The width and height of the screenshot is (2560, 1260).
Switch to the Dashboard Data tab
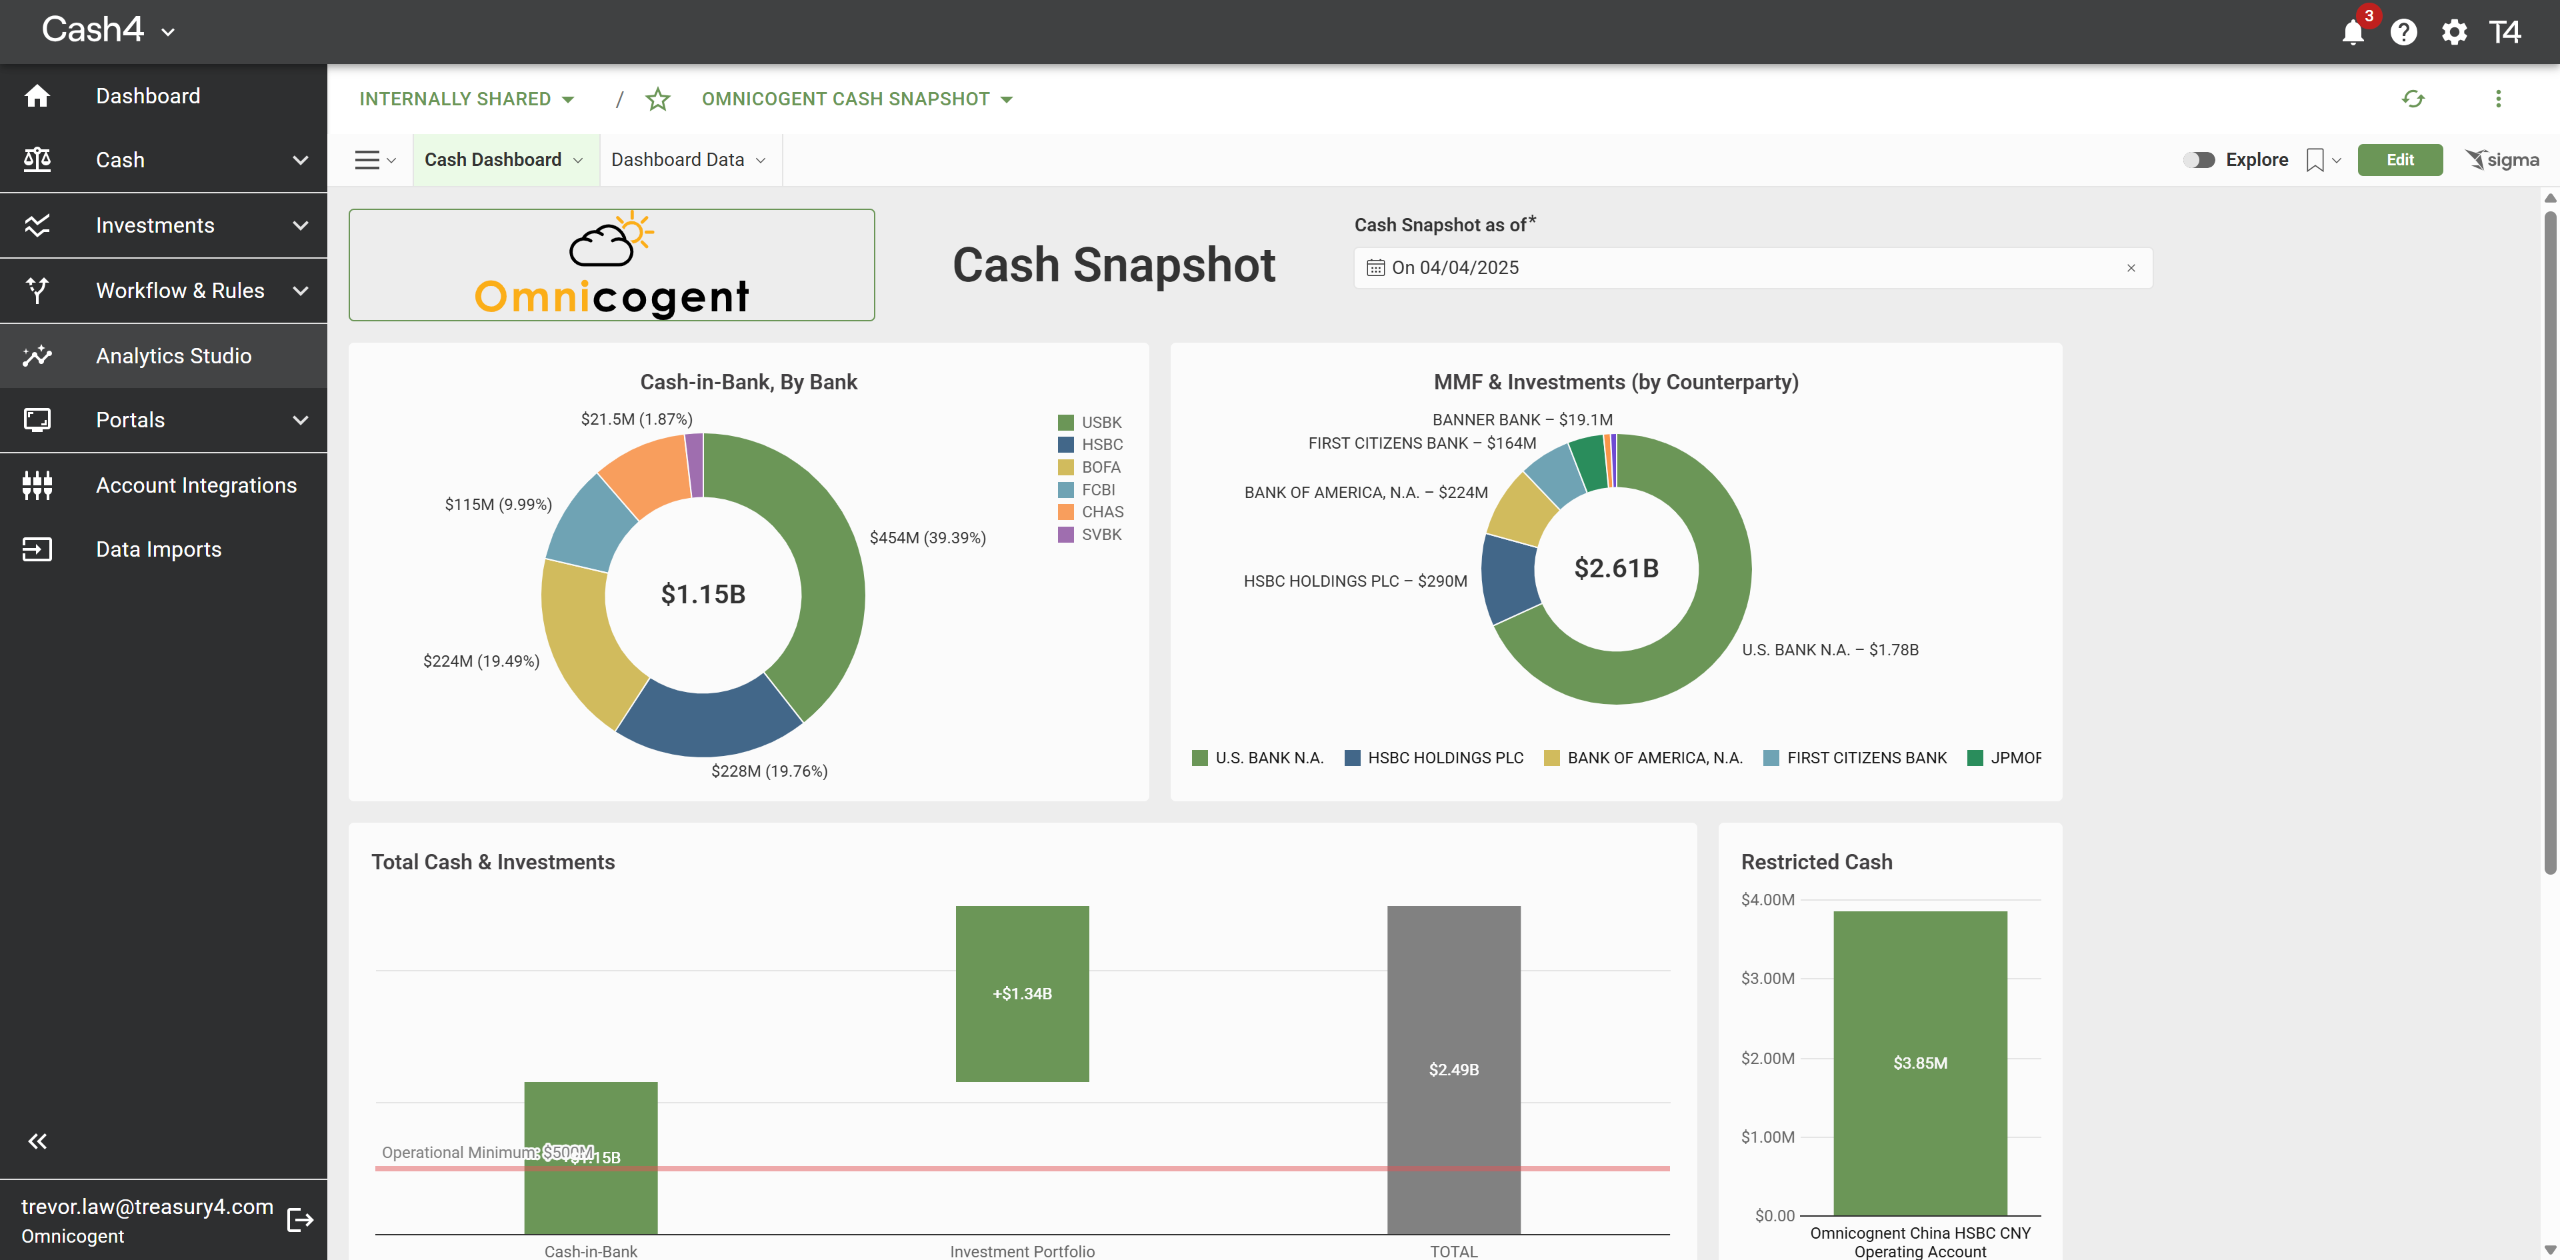(678, 160)
